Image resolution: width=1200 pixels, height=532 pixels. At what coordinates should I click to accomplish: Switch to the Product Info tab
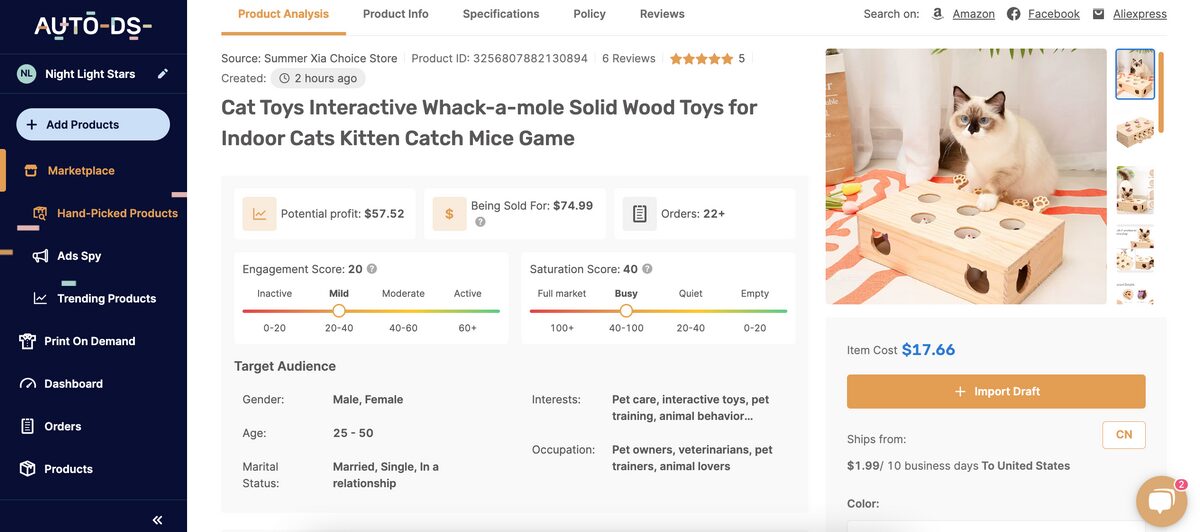pos(395,14)
